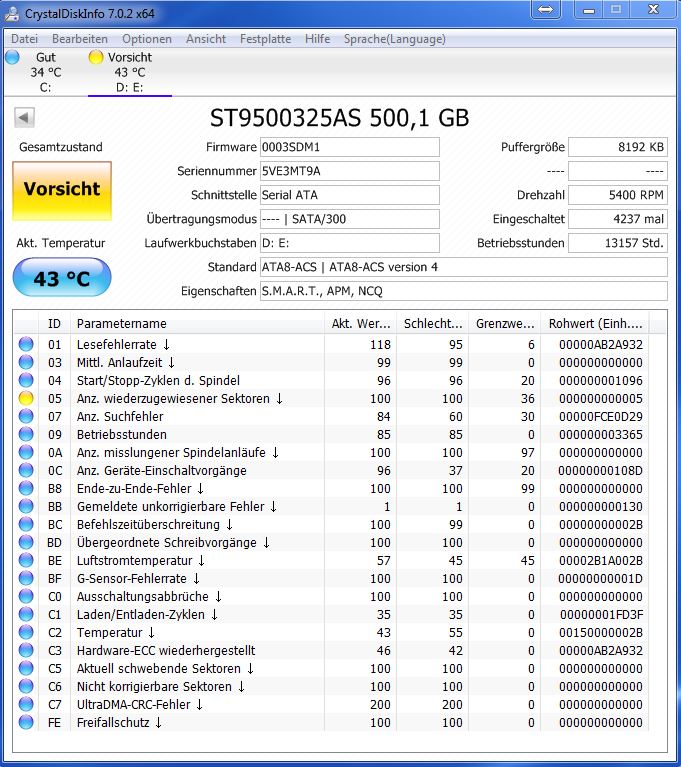Open the Hilfe menu
This screenshot has width=681, height=767.
(318, 39)
